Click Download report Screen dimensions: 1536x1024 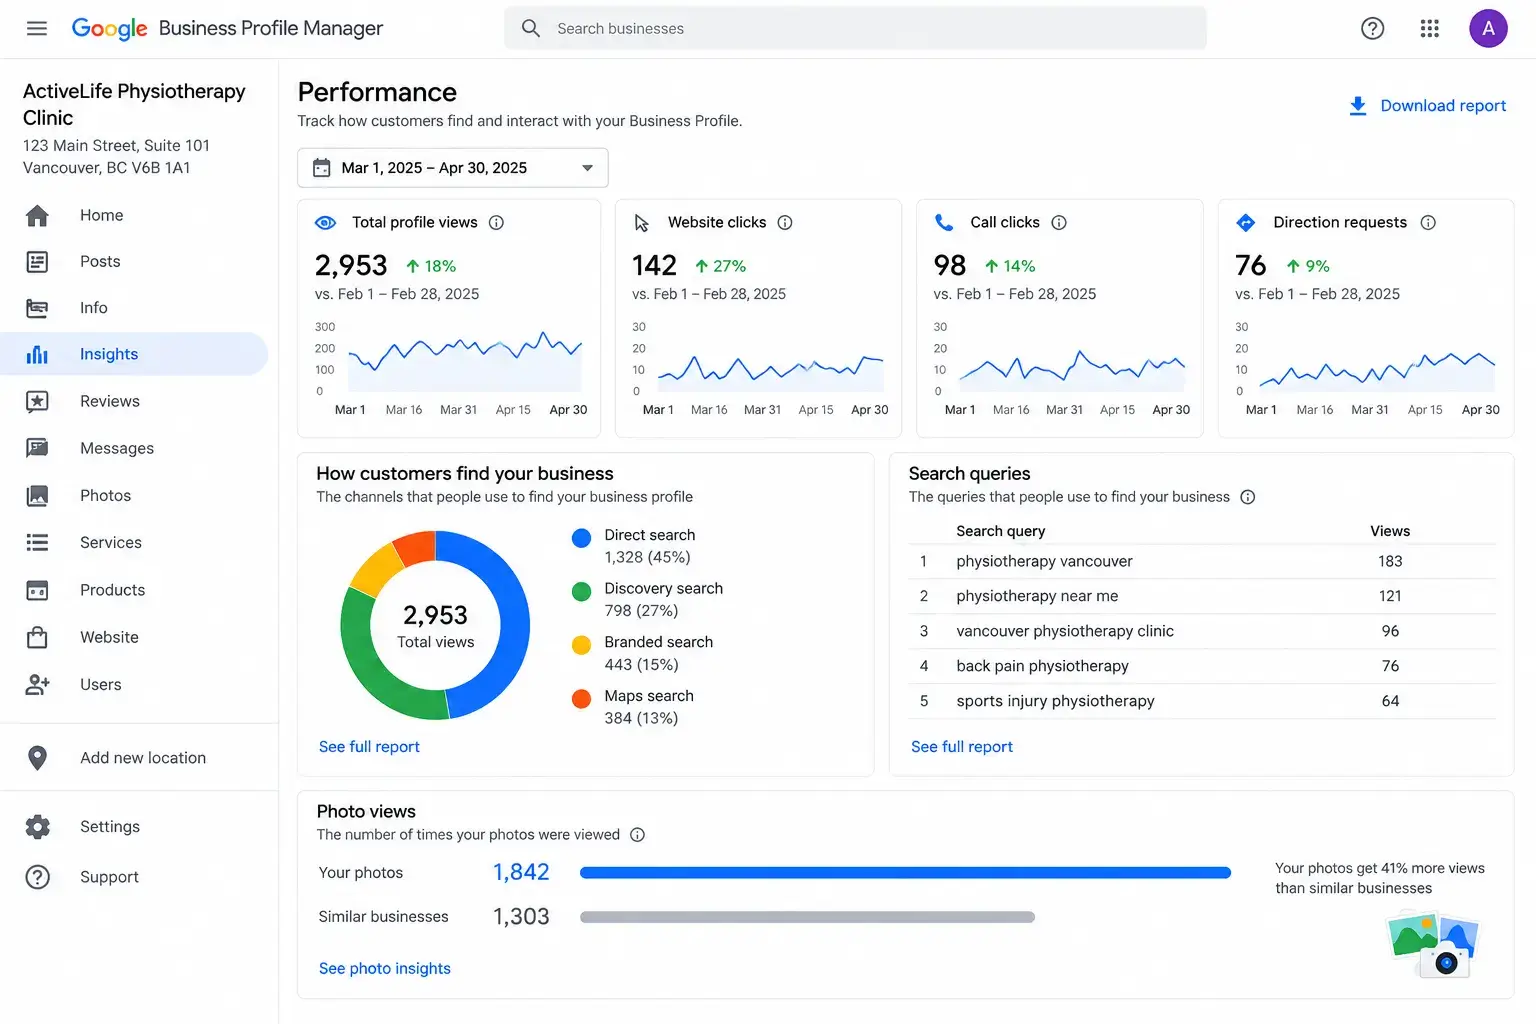pyautogui.click(x=1427, y=106)
